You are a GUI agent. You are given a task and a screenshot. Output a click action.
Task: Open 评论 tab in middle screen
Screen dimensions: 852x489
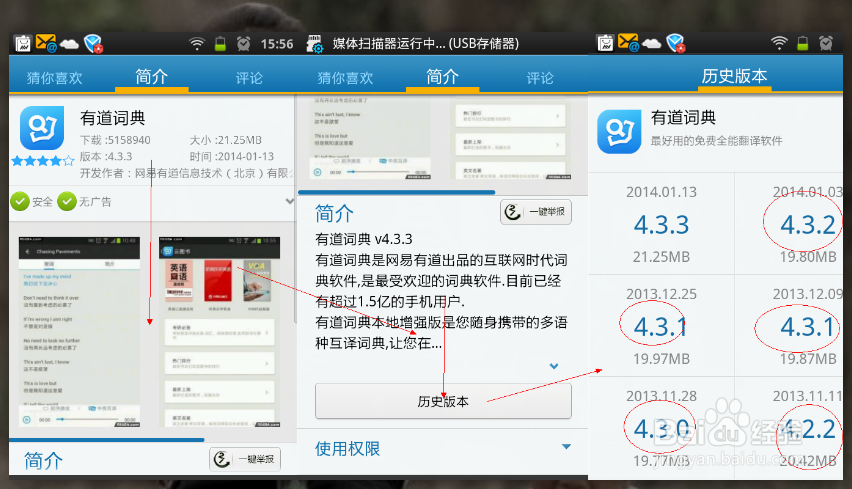(x=540, y=78)
